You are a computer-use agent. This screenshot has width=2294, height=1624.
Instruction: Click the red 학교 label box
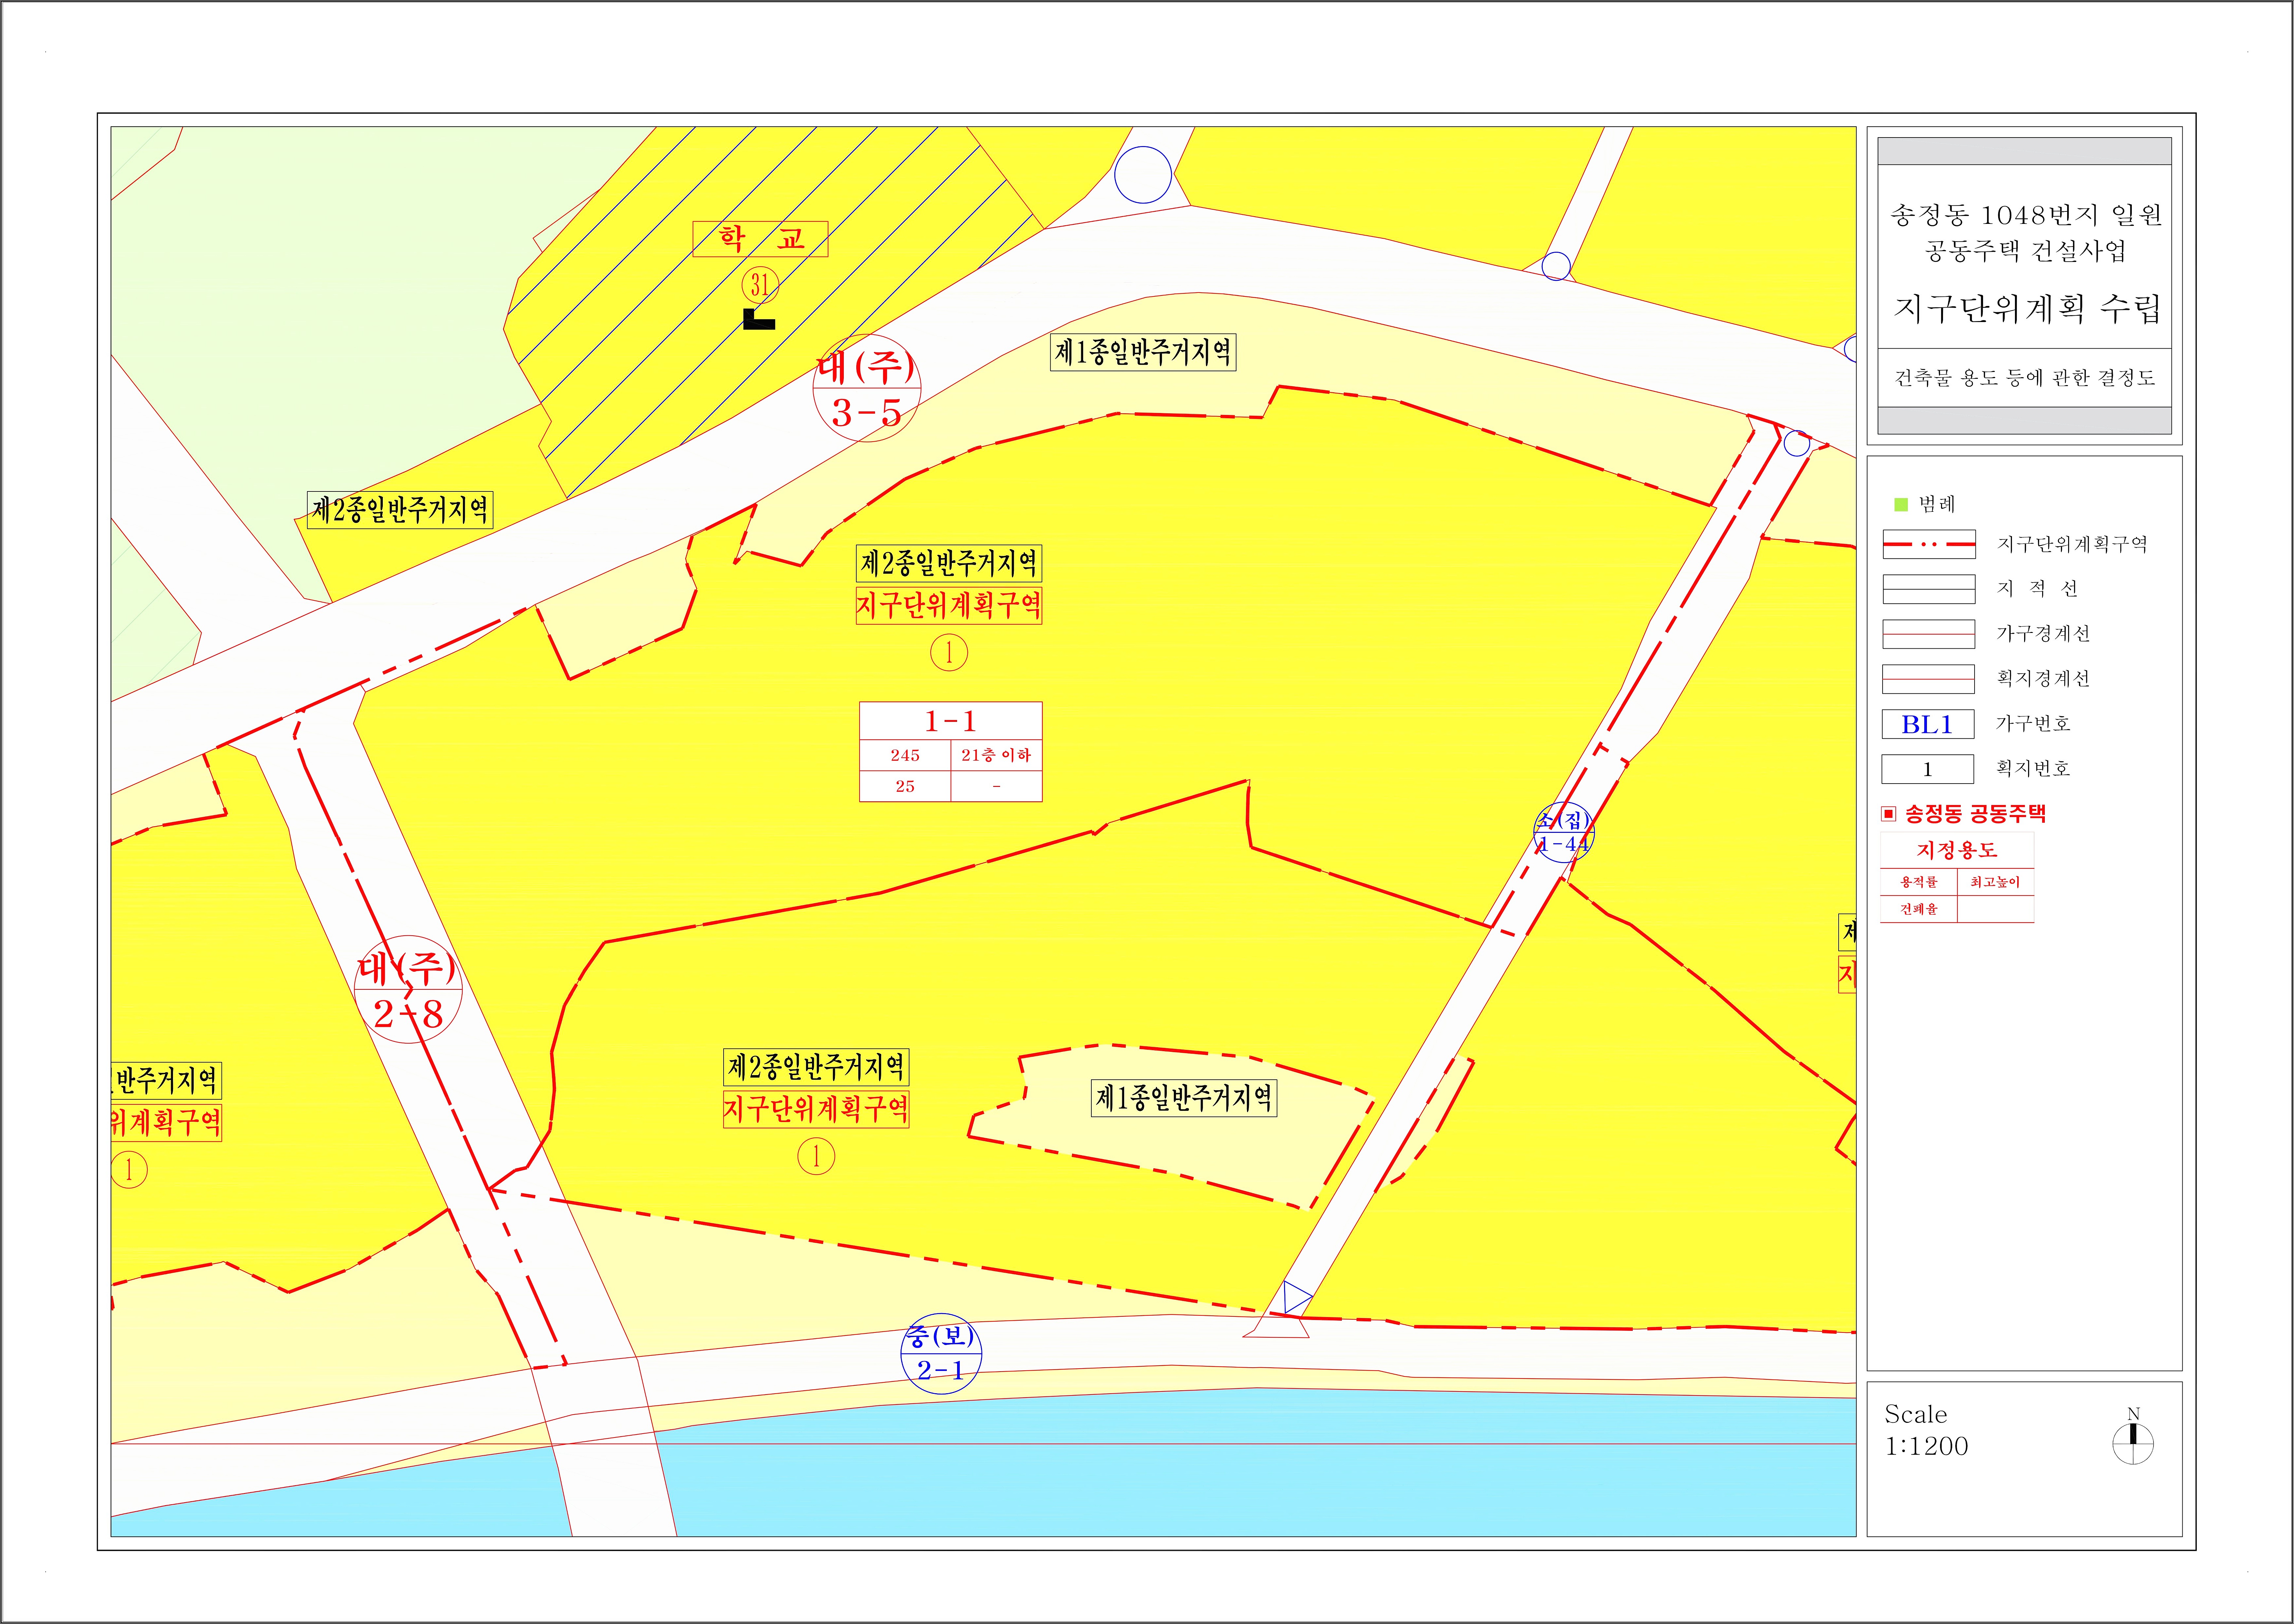[x=760, y=239]
